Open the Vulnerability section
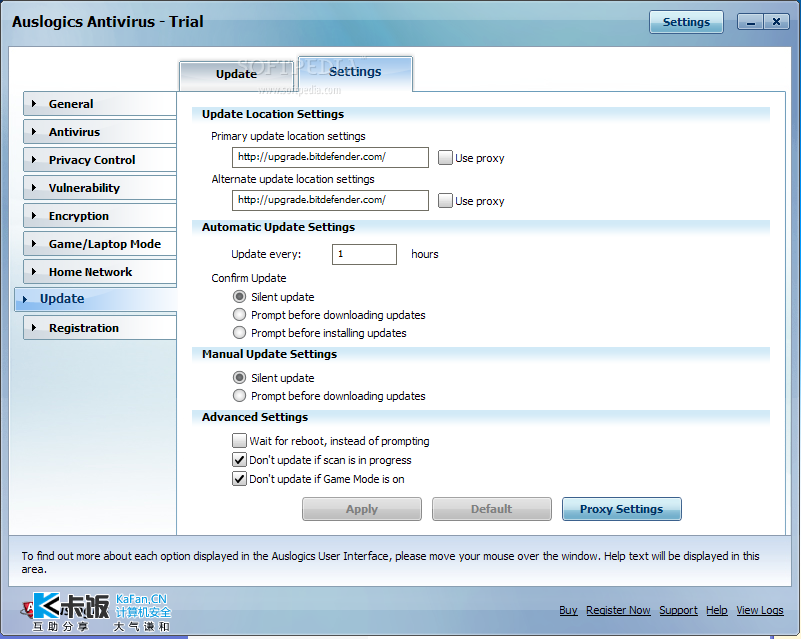The width and height of the screenshot is (801, 639). (100, 187)
